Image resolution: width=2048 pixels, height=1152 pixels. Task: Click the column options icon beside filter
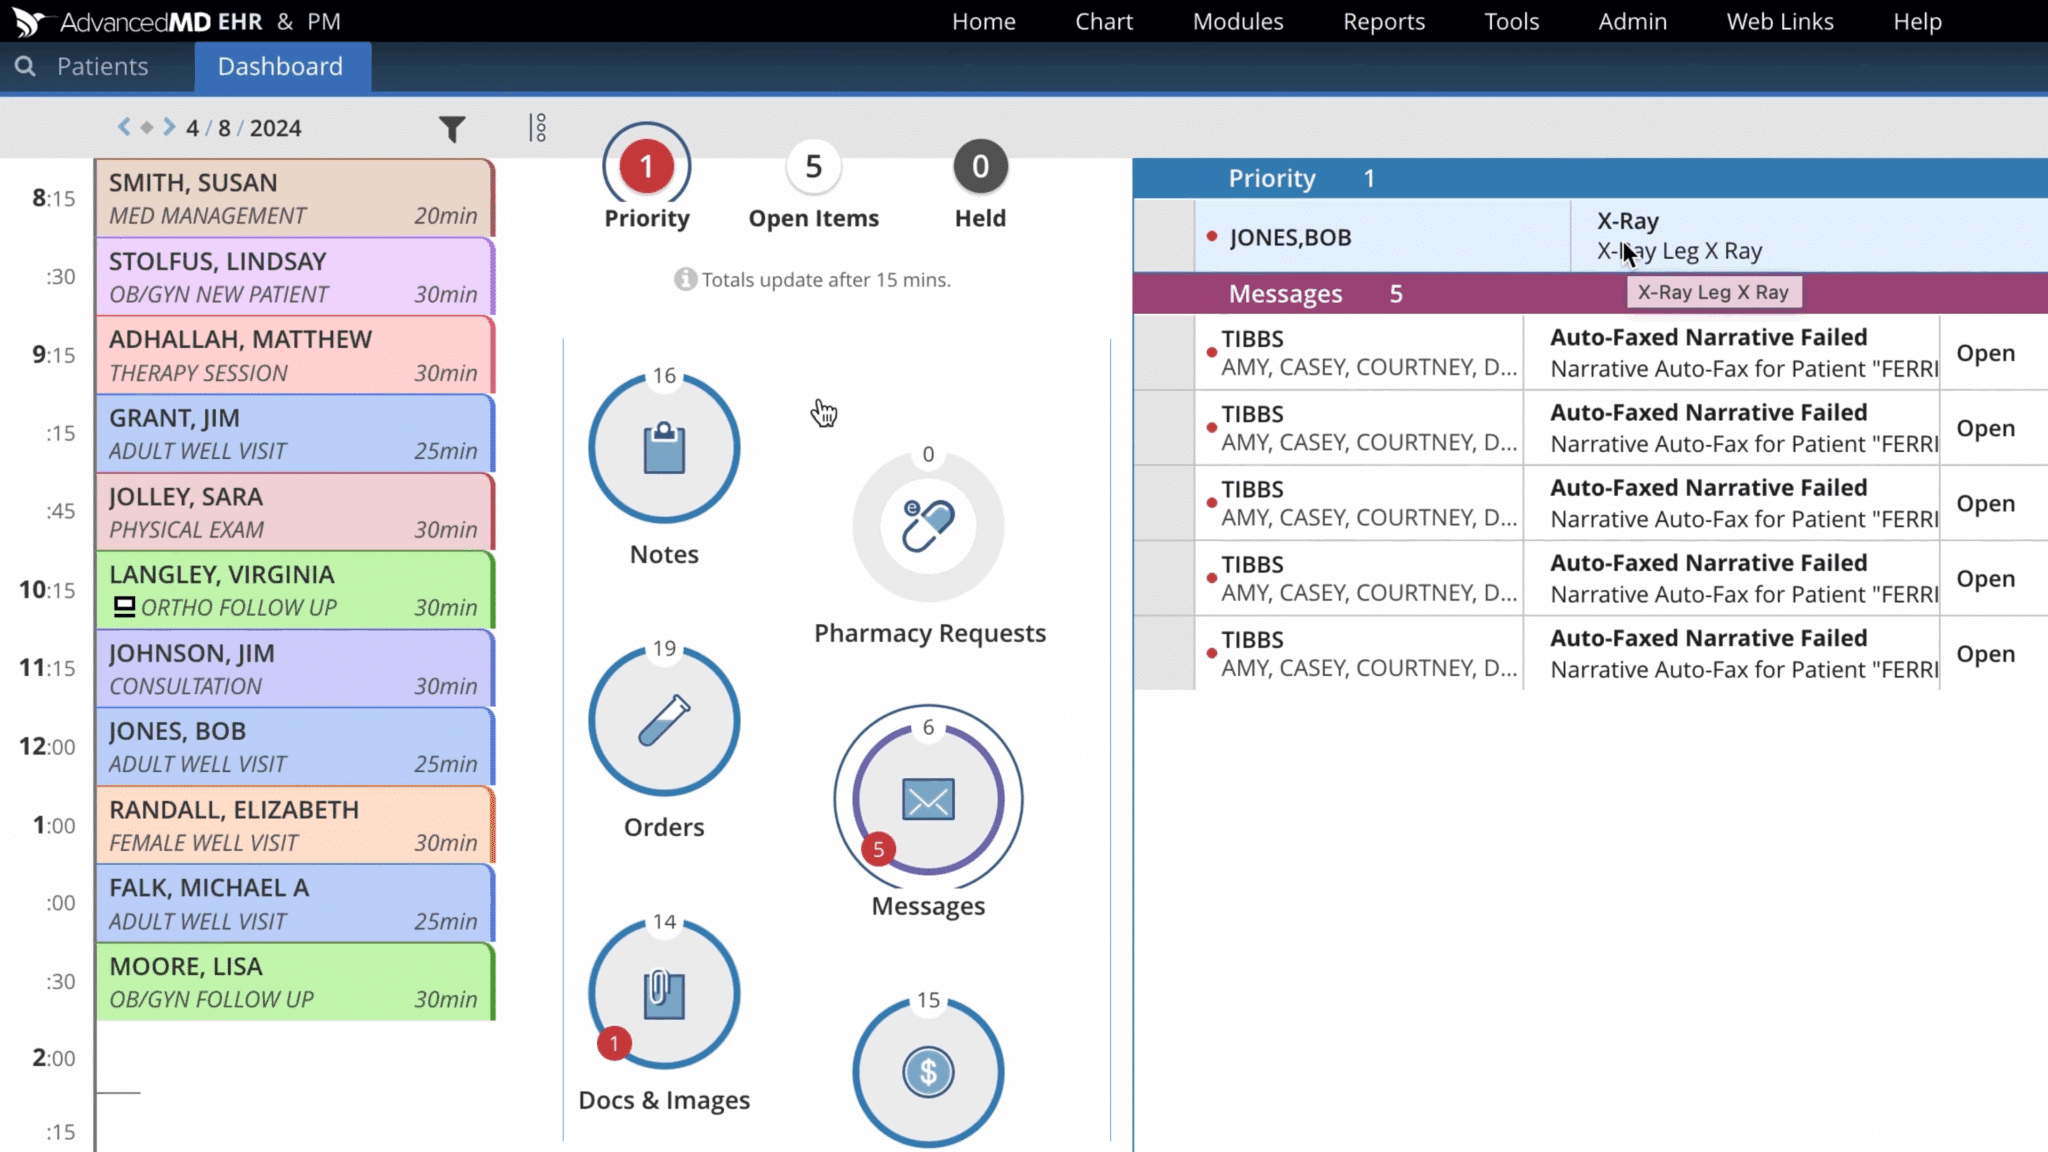coord(538,128)
